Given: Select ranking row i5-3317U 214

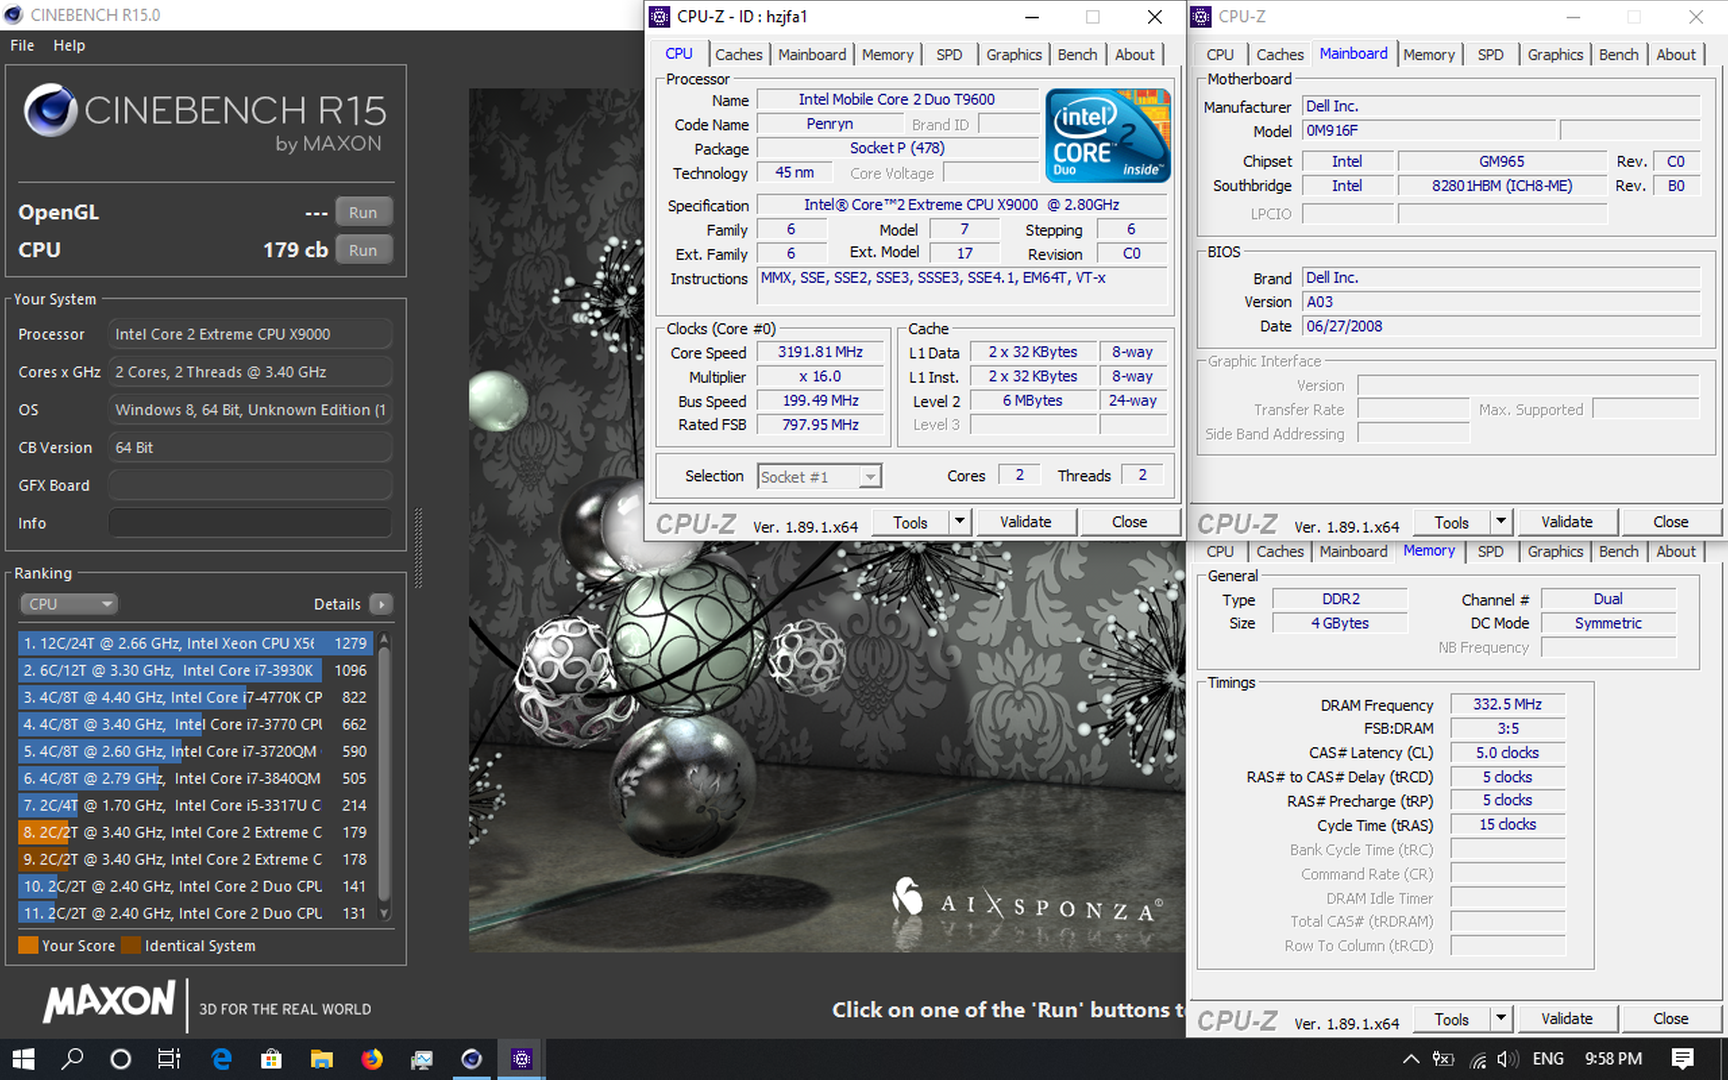Looking at the screenshot, I should pyautogui.click(x=194, y=805).
